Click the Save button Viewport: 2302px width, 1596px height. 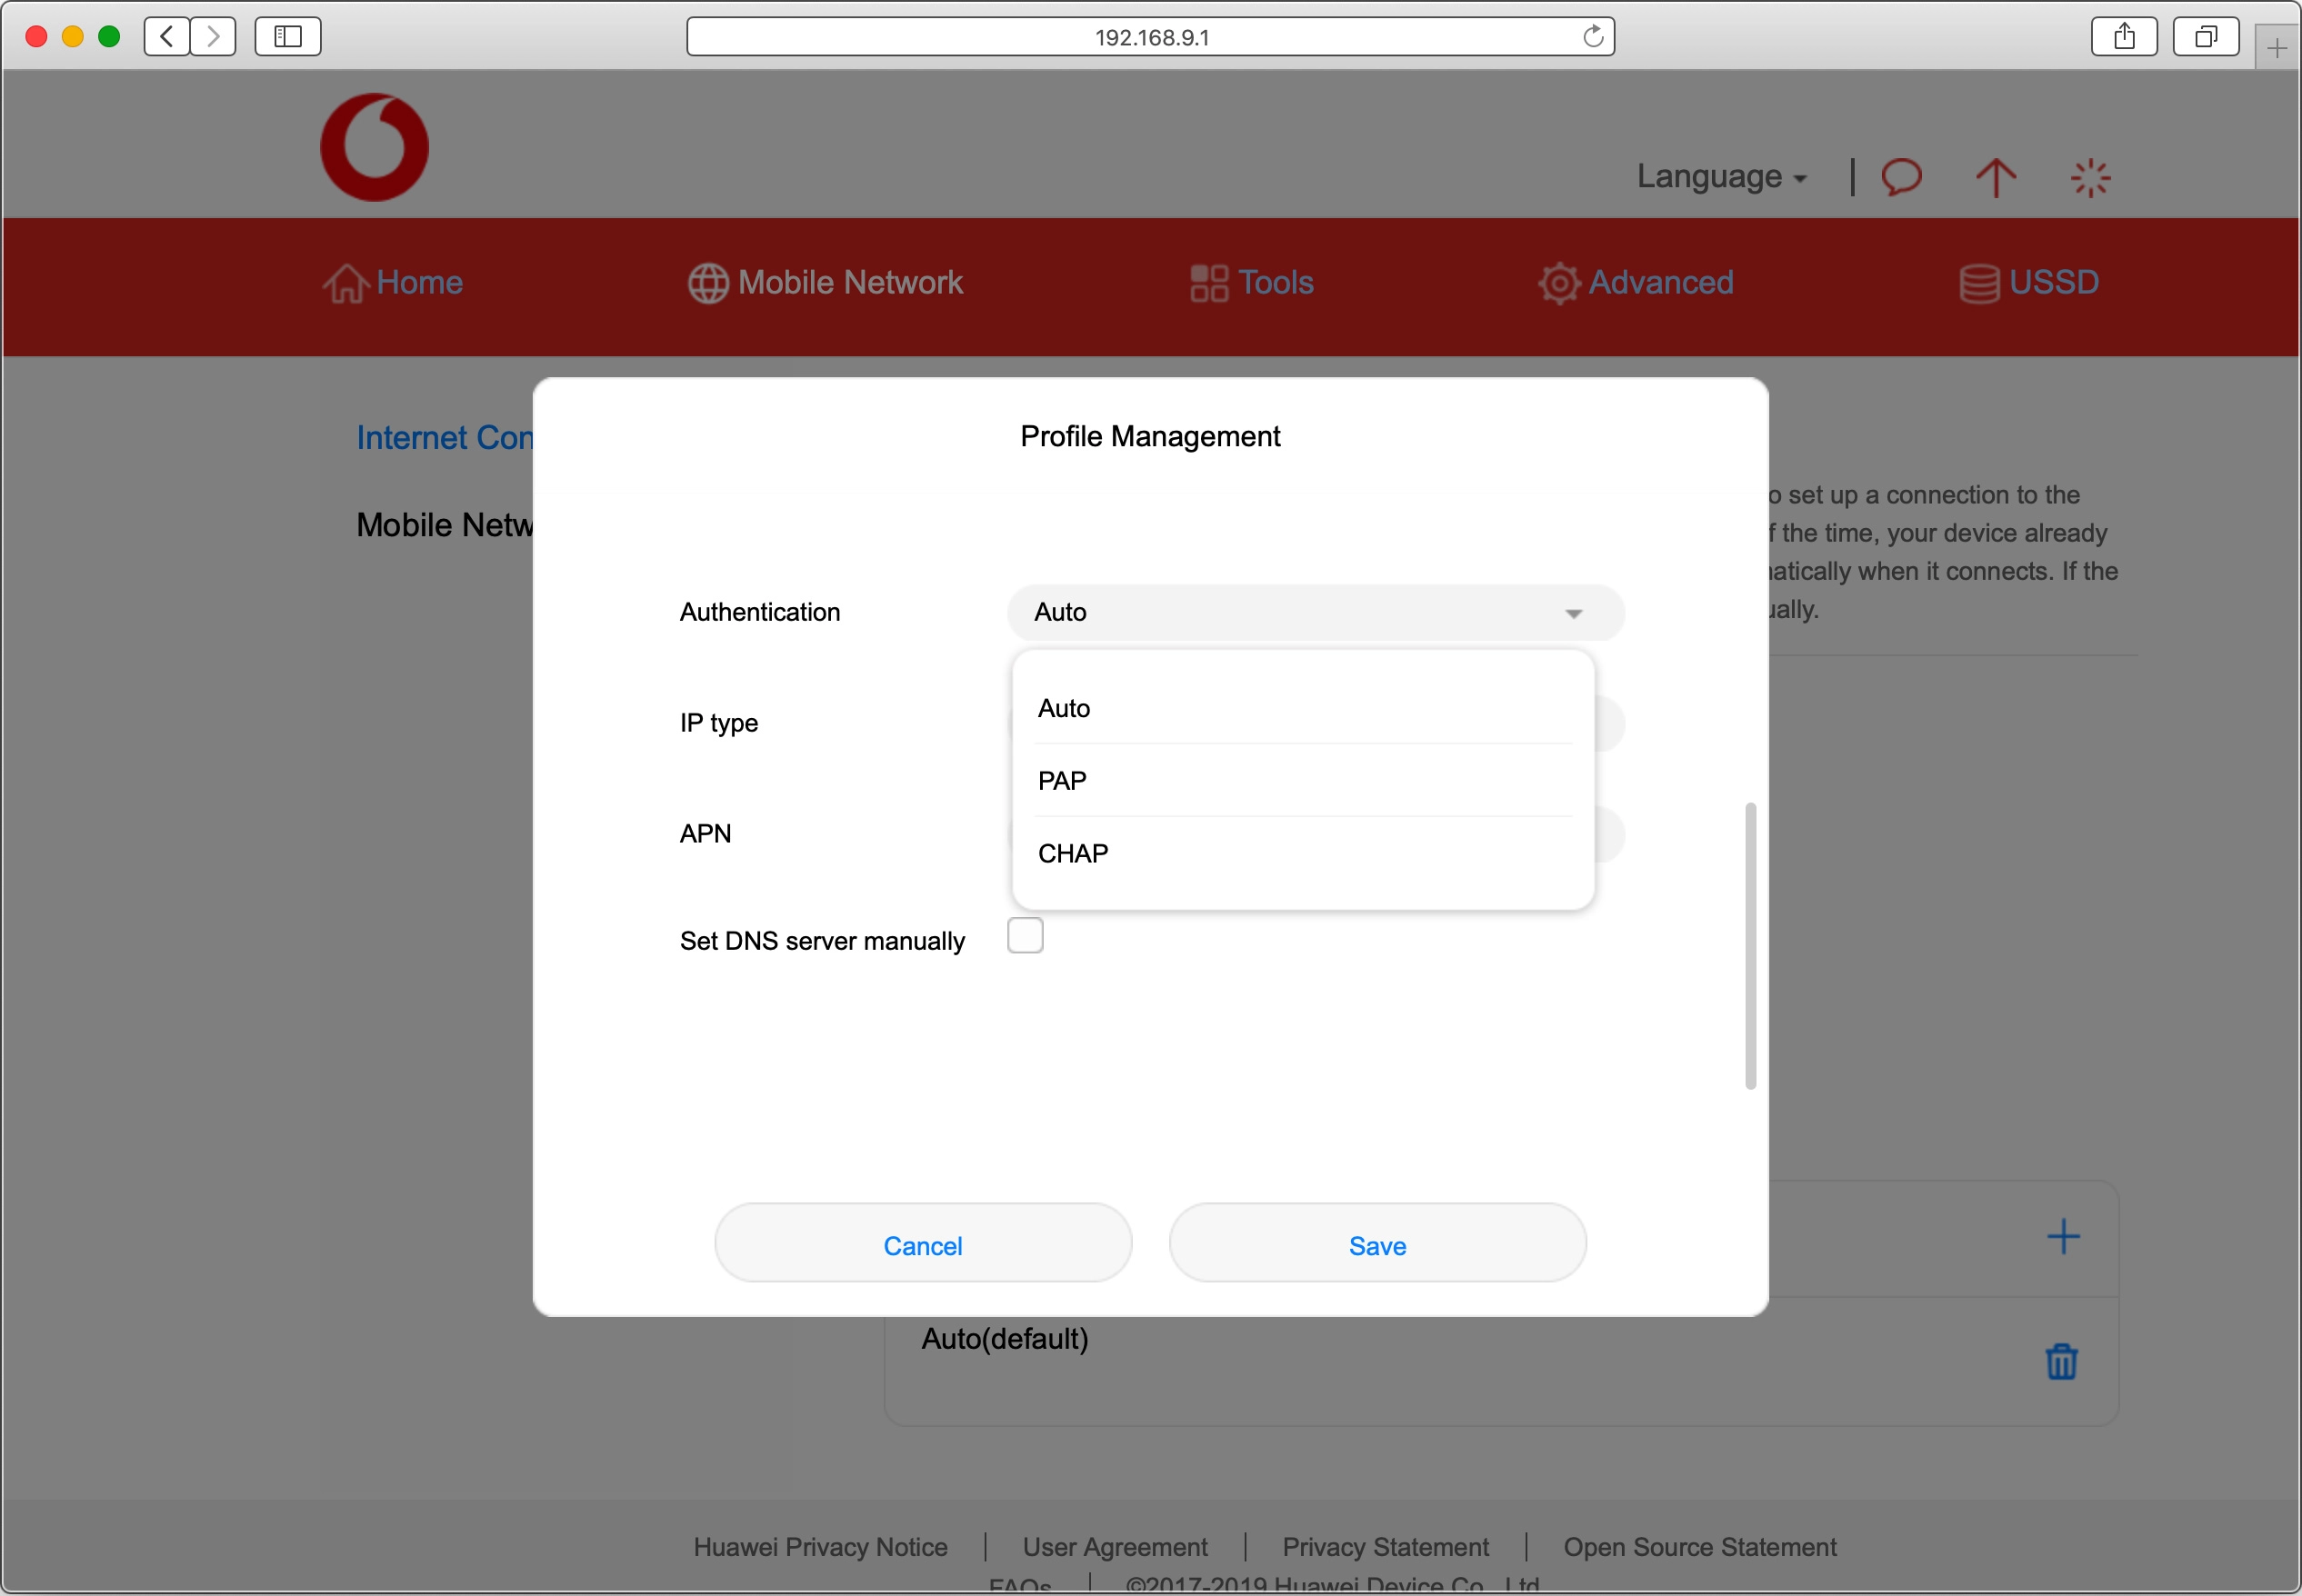pyautogui.click(x=1377, y=1245)
